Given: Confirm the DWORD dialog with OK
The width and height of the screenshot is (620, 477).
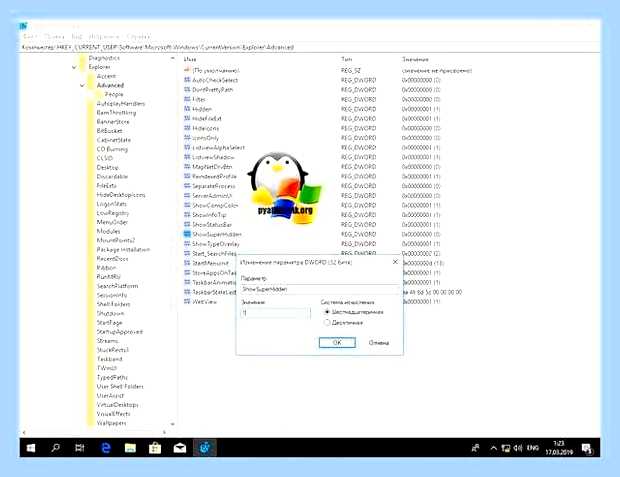Looking at the screenshot, I should [x=337, y=343].
